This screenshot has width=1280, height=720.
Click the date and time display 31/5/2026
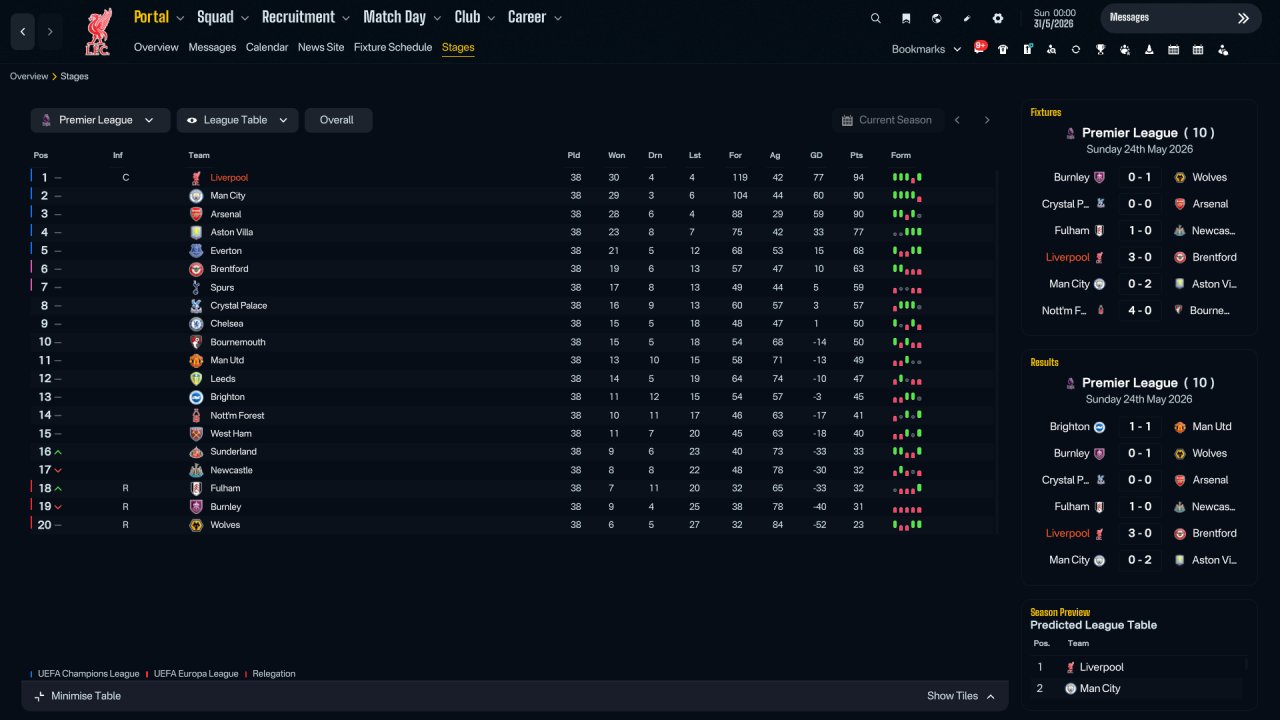tap(1053, 18)
